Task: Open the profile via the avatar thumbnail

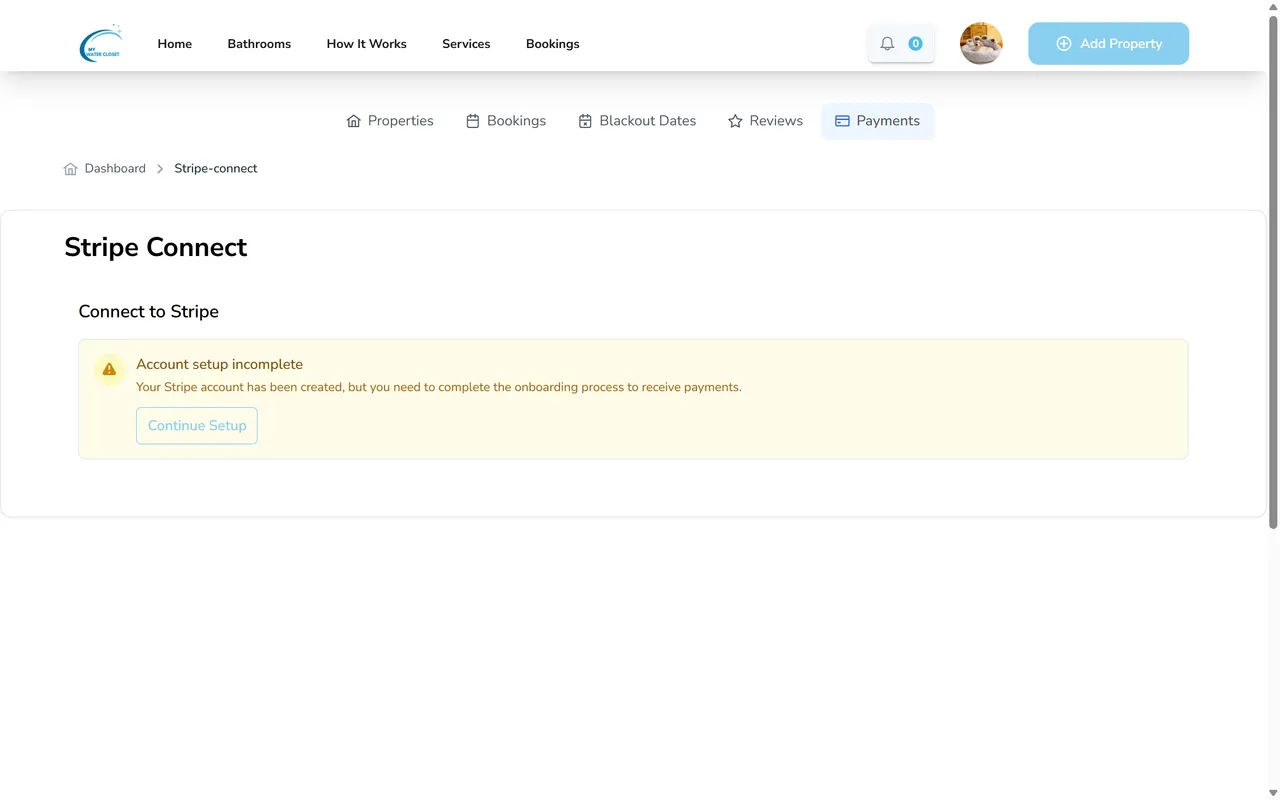Action: click(981, 43)
